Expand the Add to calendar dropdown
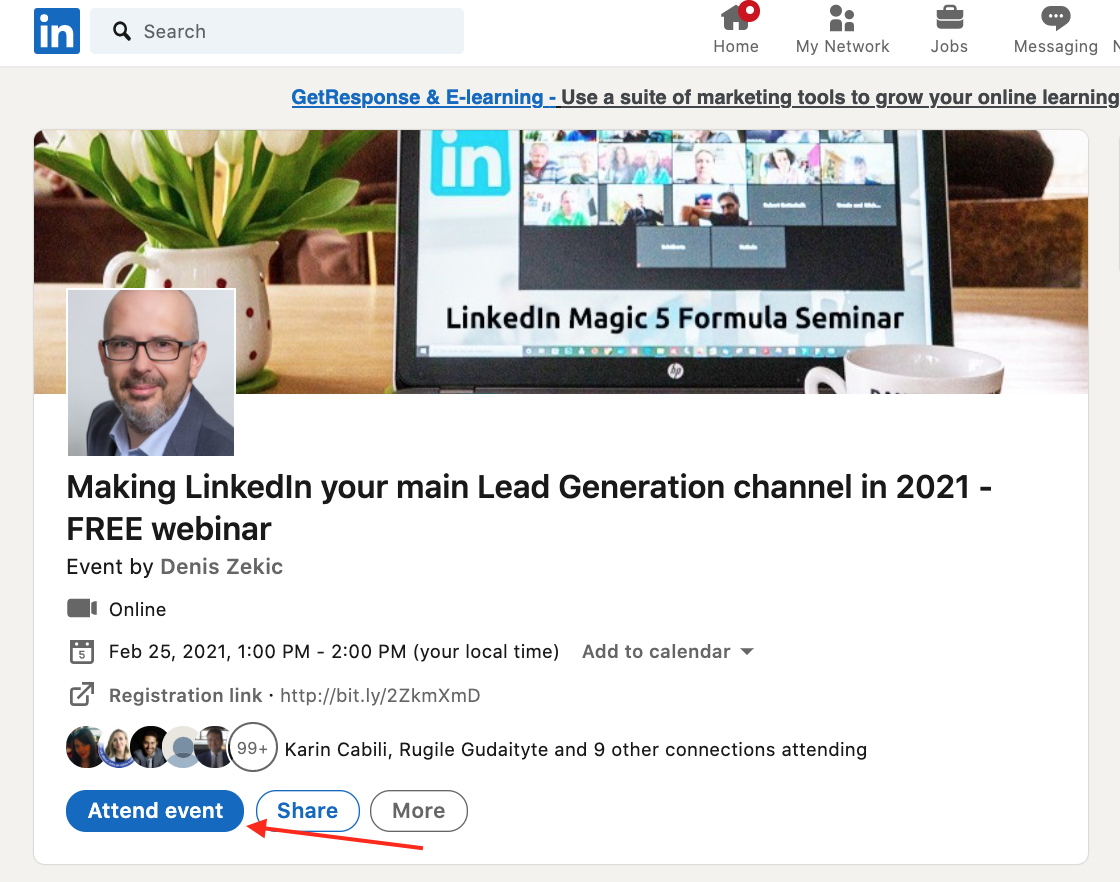Image resolution: width=1120 pixels, height=882 pixels. [668, 651]
